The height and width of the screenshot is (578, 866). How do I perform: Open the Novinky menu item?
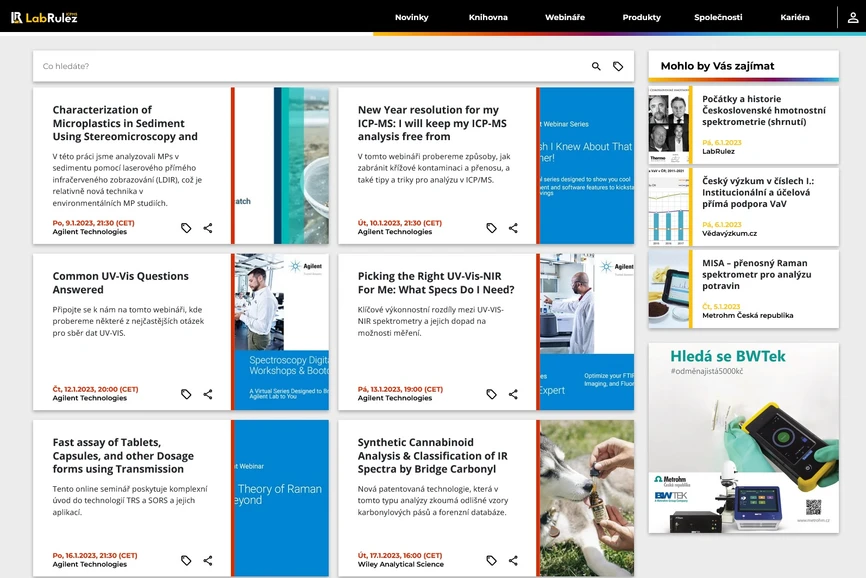point(411,18)
